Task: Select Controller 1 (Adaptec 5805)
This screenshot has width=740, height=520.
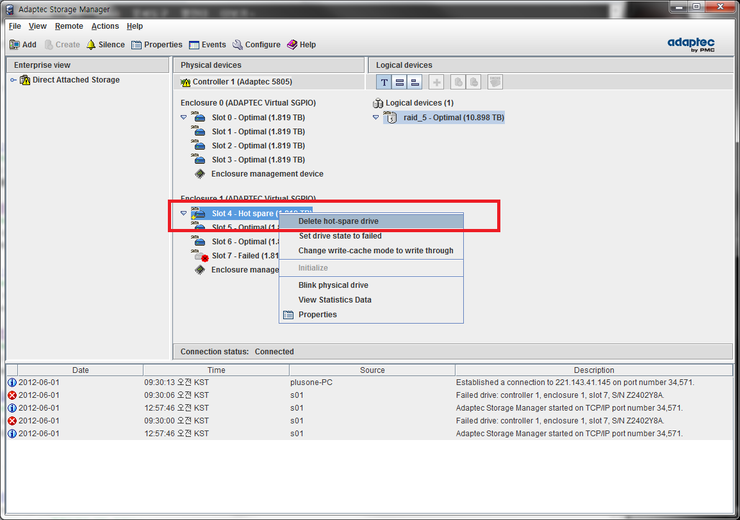Action: point(242,82)
